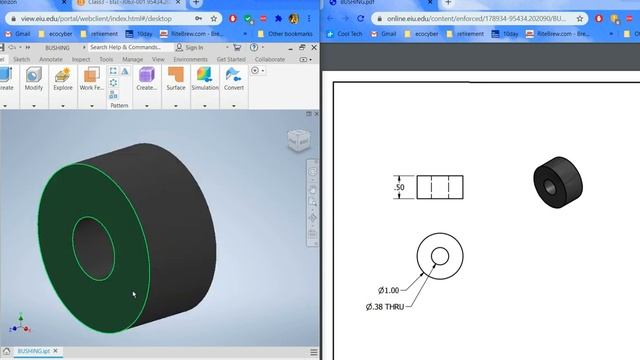Open the Tools ribbon tab
The width and height of the screenshot is (640, 360).
(x=106, y=60)
